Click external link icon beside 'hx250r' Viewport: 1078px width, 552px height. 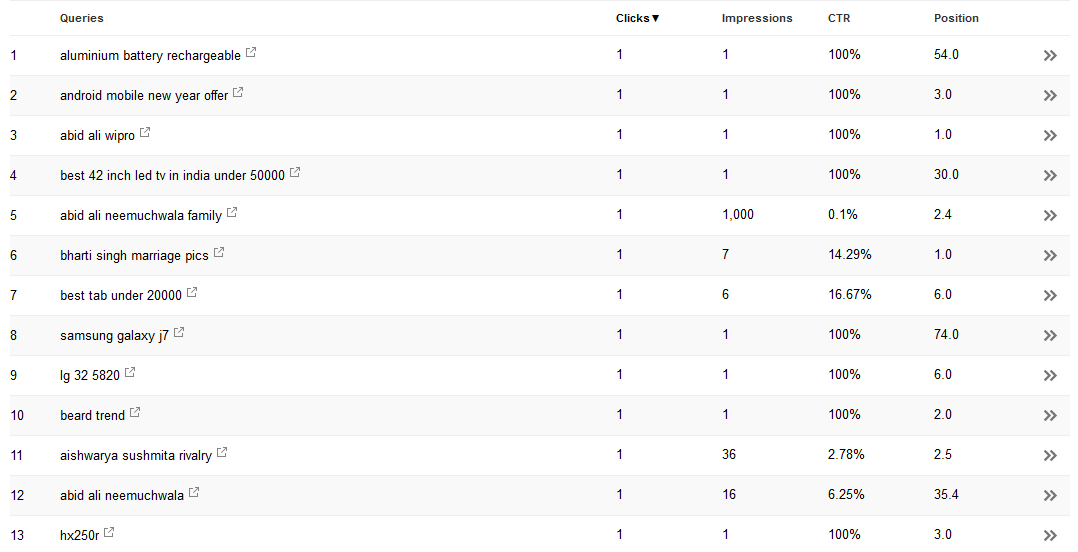(x=109, y=533)
